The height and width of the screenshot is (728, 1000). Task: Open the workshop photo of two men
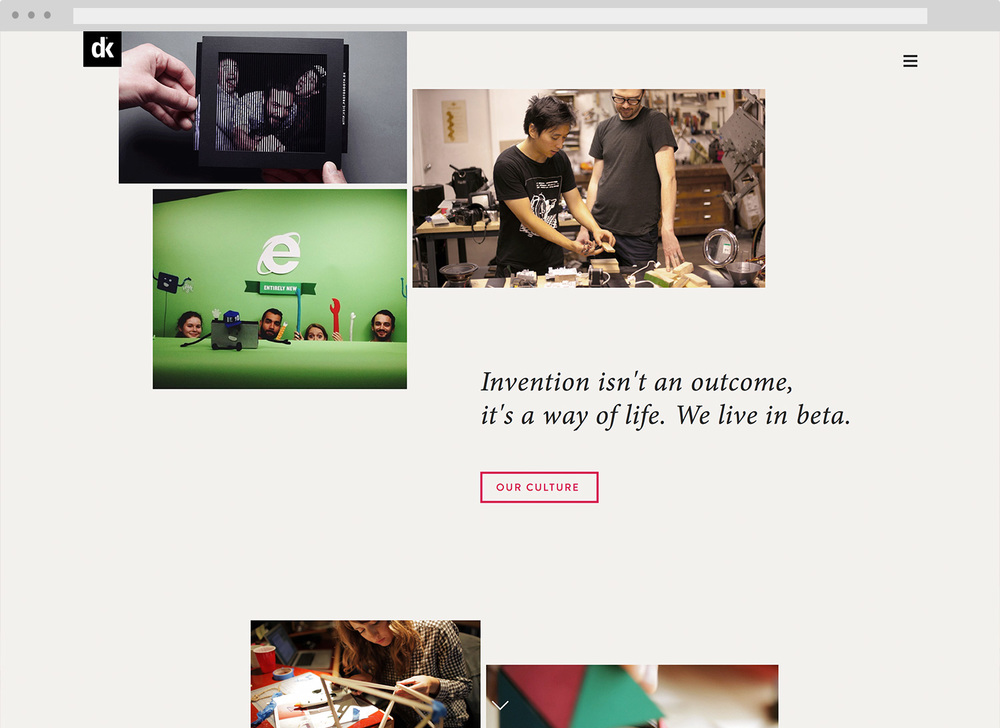click(589, 188)
